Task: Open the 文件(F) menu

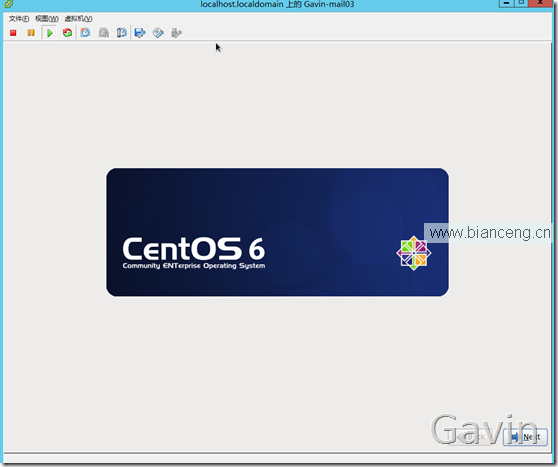Action: [x=19, y=19]
